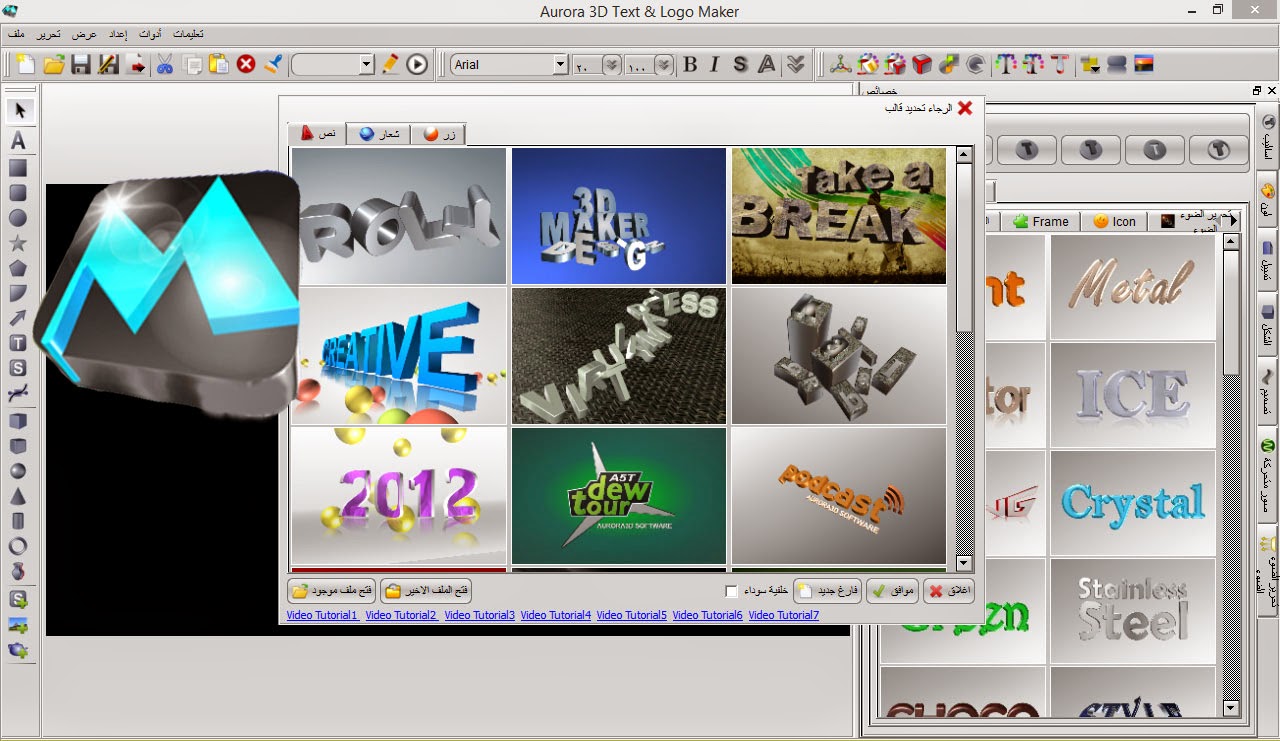This screenshot has height=741, width=1280.
Task: Open the عرض (View) menu
Action: (84, 34)
